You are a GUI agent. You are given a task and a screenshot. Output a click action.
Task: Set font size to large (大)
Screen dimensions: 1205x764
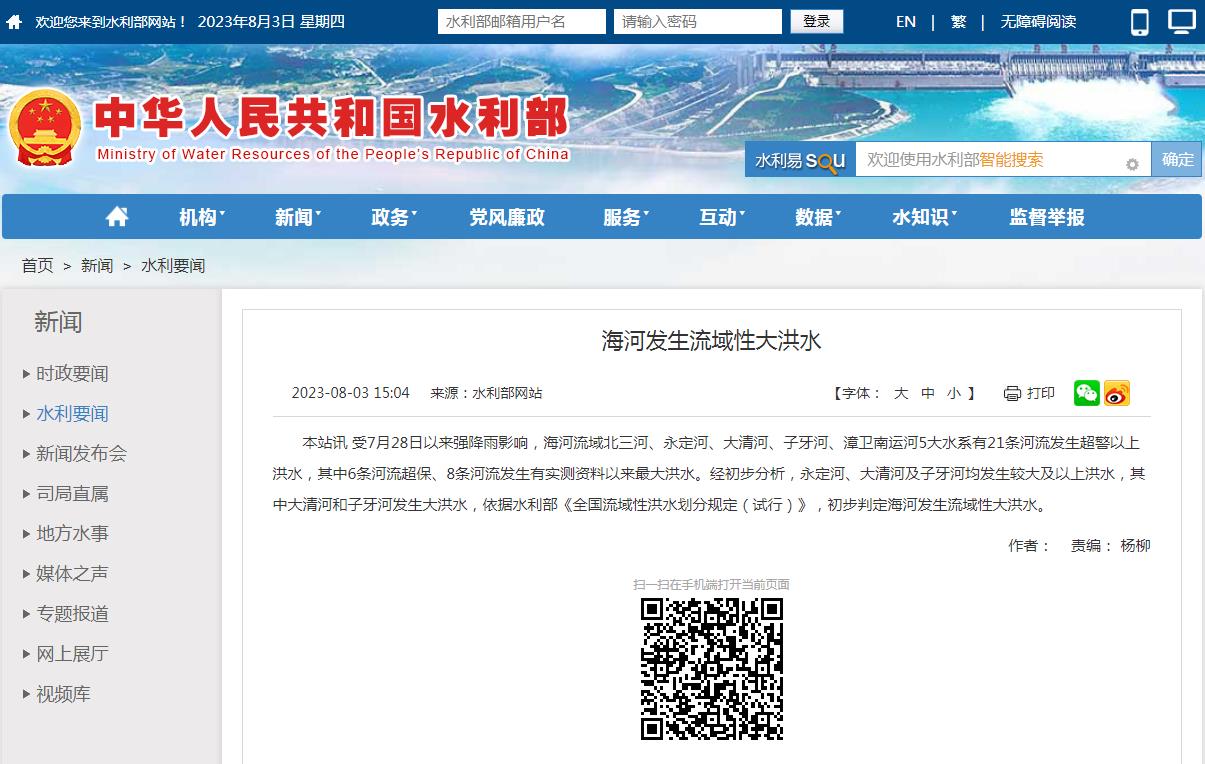coord(900,394)
